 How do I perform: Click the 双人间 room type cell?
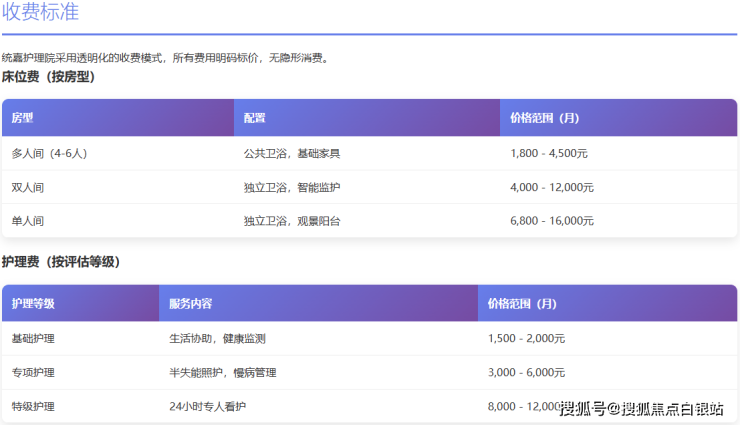27,187
